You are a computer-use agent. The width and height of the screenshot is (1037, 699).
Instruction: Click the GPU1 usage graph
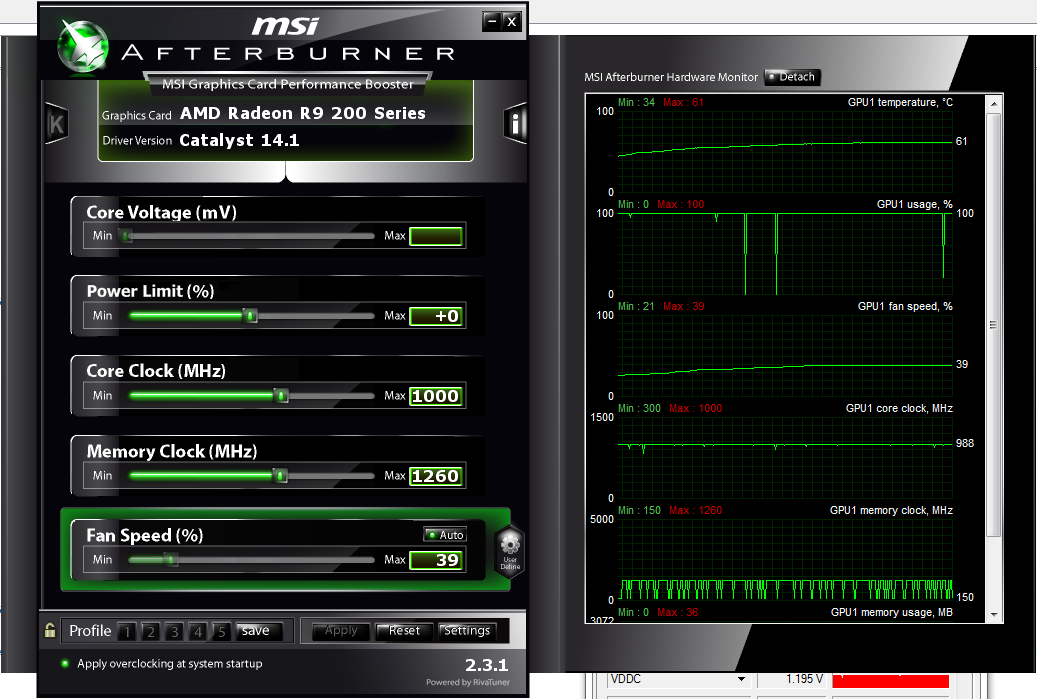(x=786, y=254)
